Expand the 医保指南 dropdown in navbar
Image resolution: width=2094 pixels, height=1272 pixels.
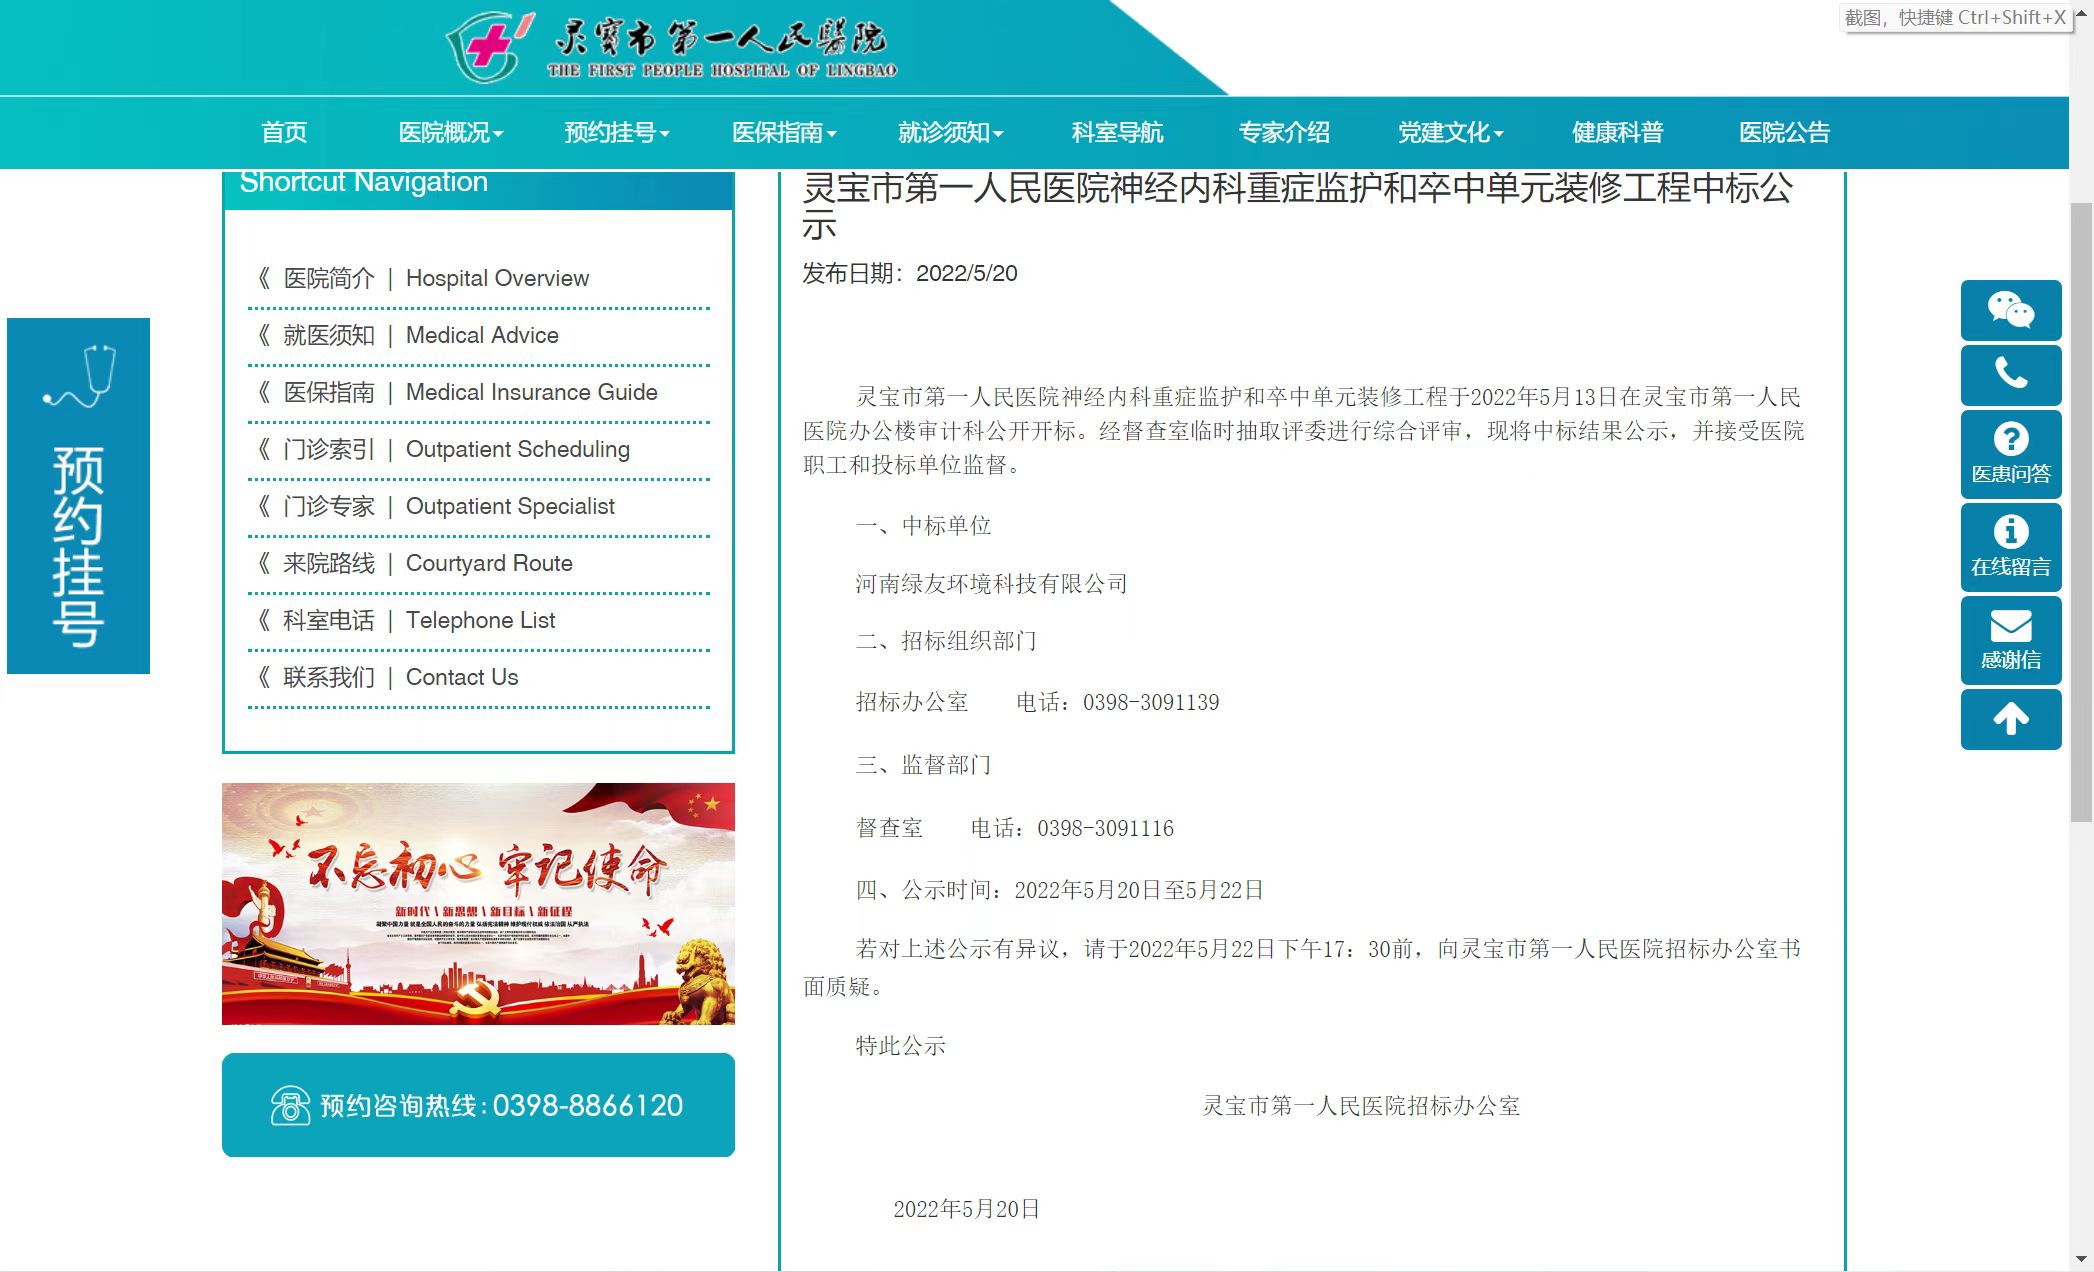783,132
